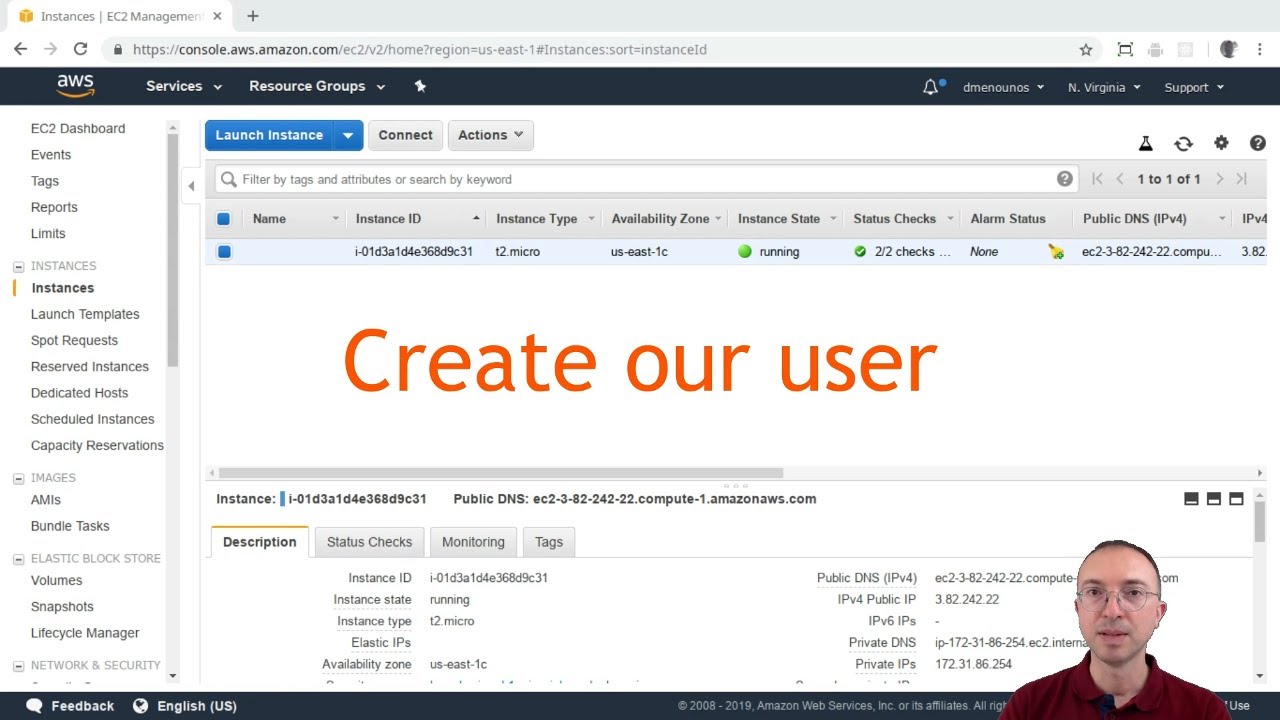Viewport: 1280px width, 720px height.
Task: Open EC2 Dashboard in sidebar
Action: (78, 128)
